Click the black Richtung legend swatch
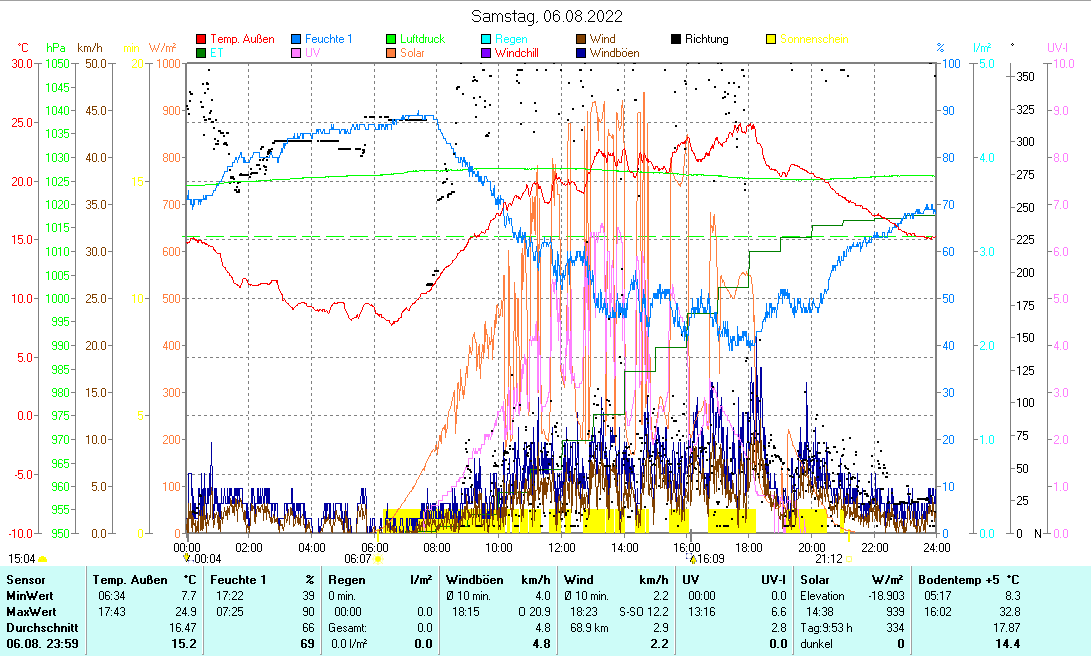 click(676, 39)
